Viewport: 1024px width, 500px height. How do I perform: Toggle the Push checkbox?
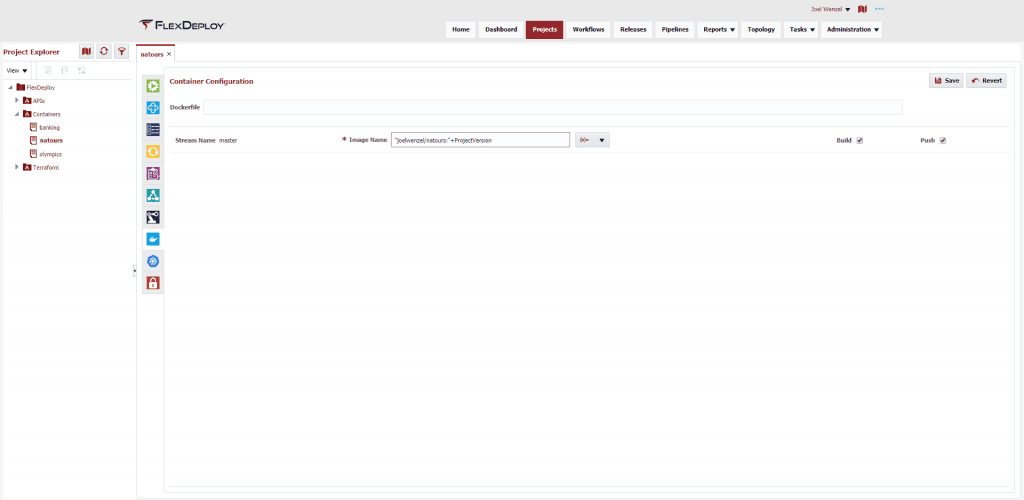[x=942, y=140]
